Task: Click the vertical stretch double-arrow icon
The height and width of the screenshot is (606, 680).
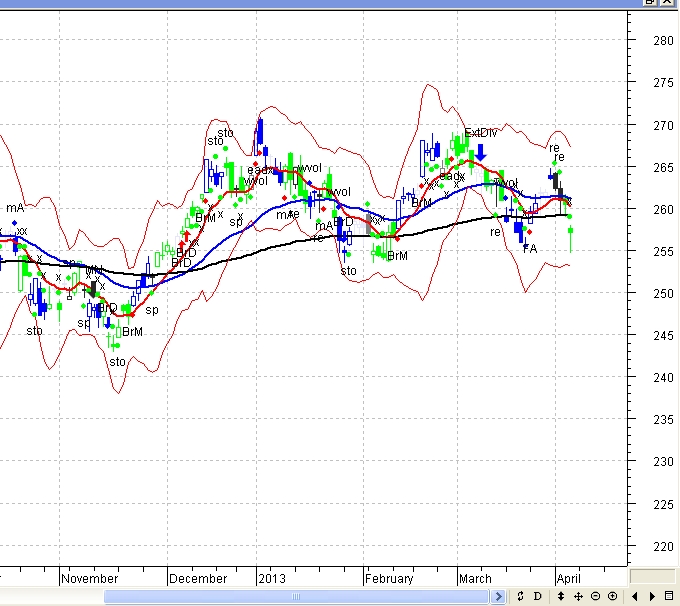Action: [561, 597]
